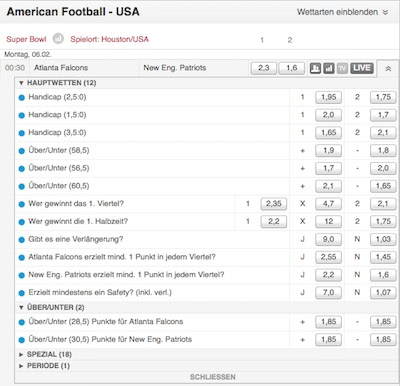Select Handicap (1,5:0) odds 1,7
400x386 pixels.
coord(383,115)
